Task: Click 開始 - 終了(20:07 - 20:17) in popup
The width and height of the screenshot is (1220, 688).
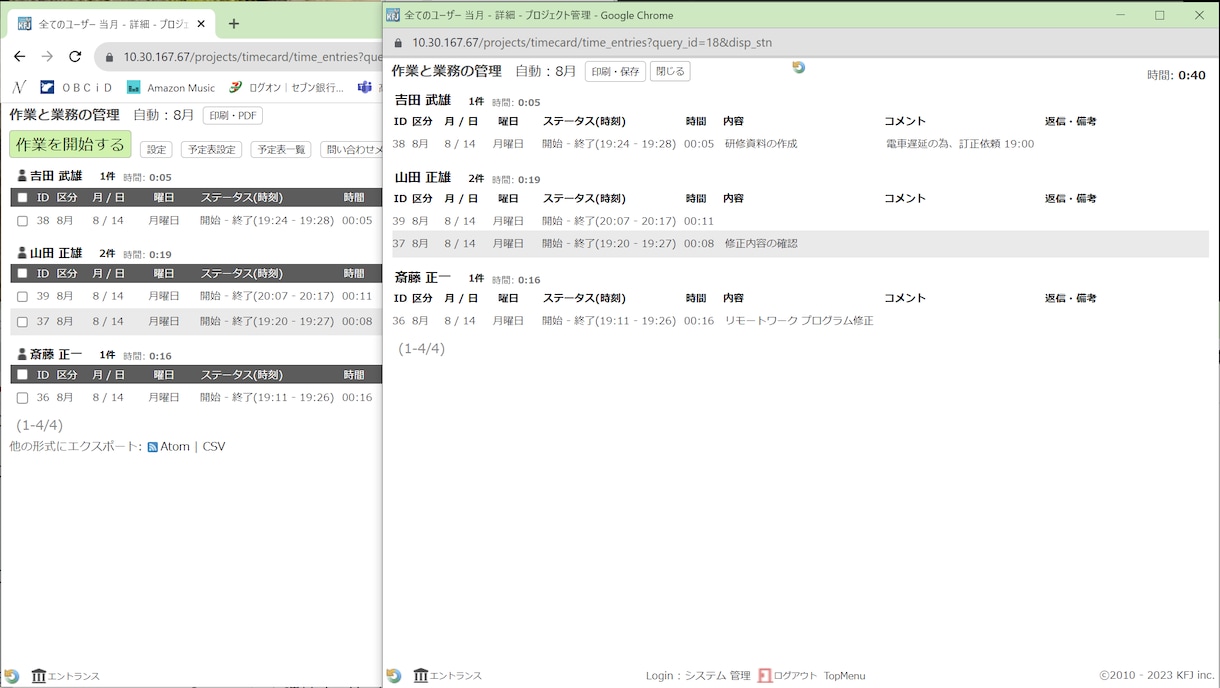Action: (x=609, y=221)
